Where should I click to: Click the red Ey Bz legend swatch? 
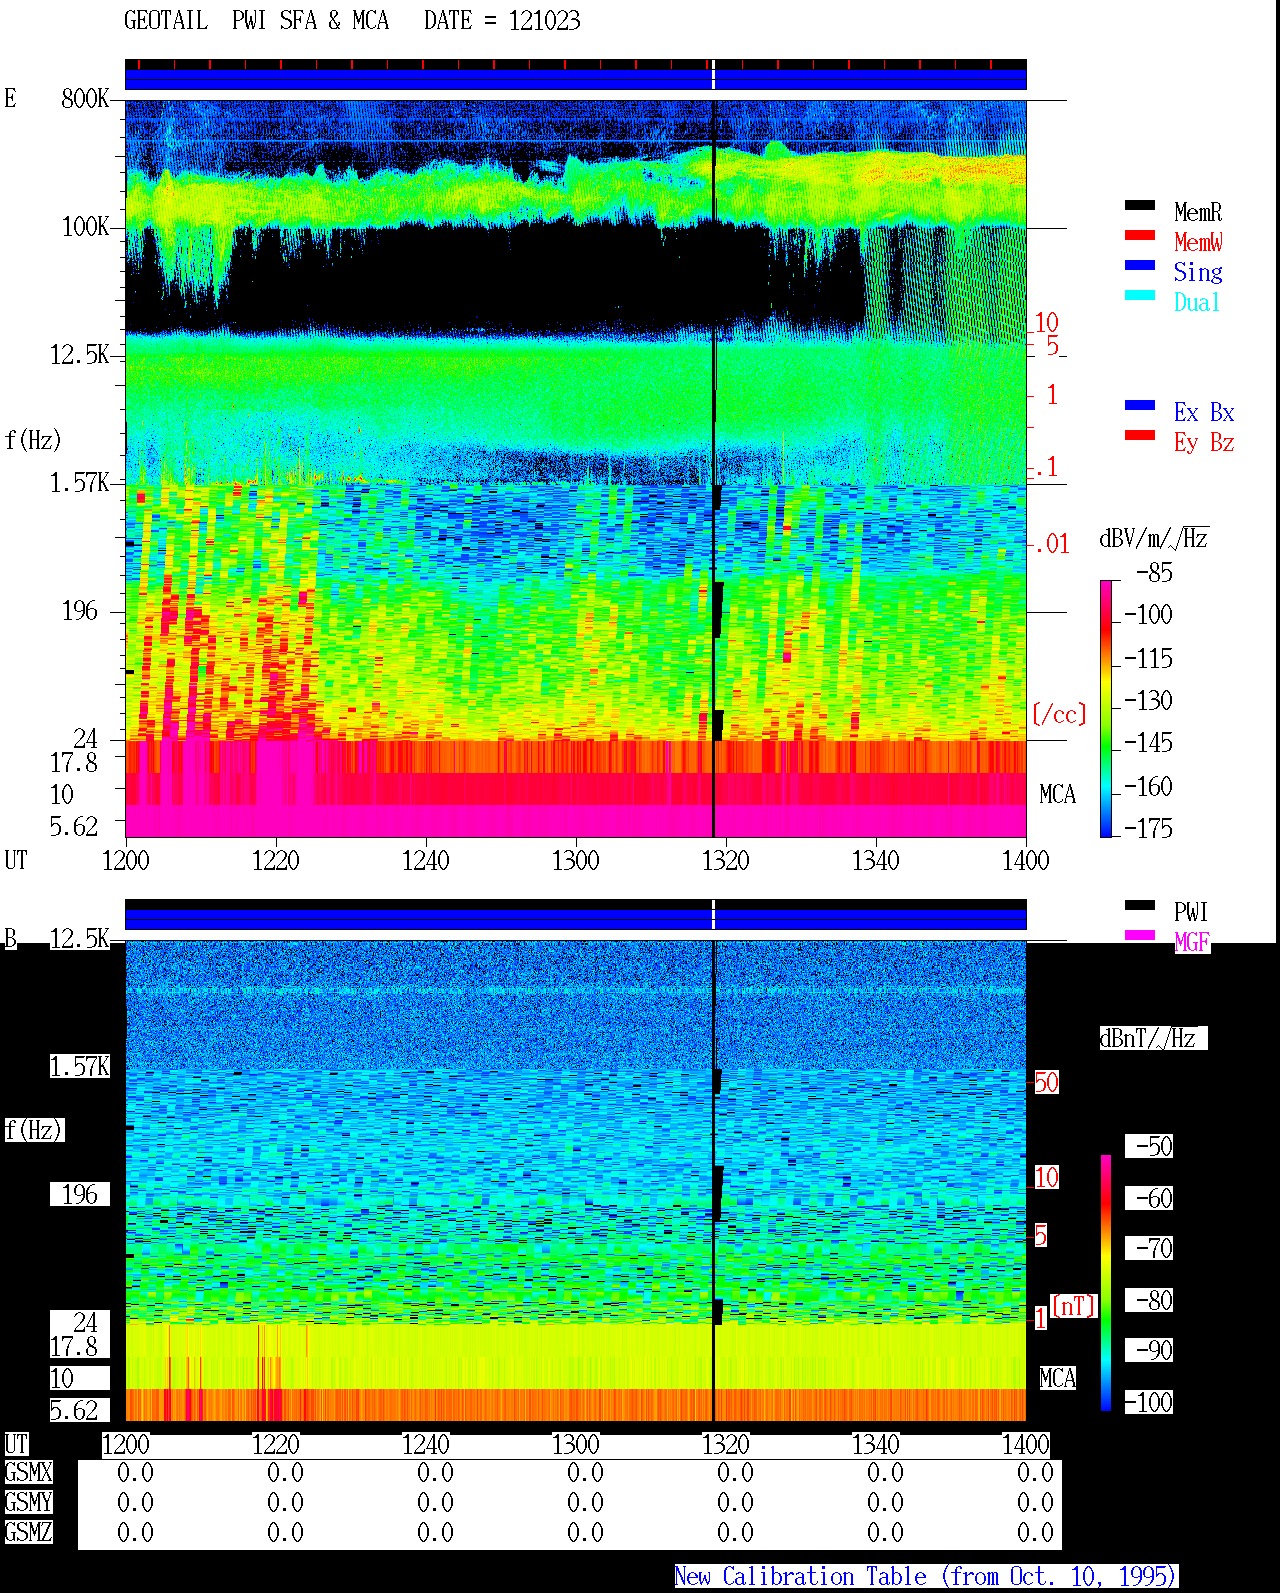[x=1140, y=436]
